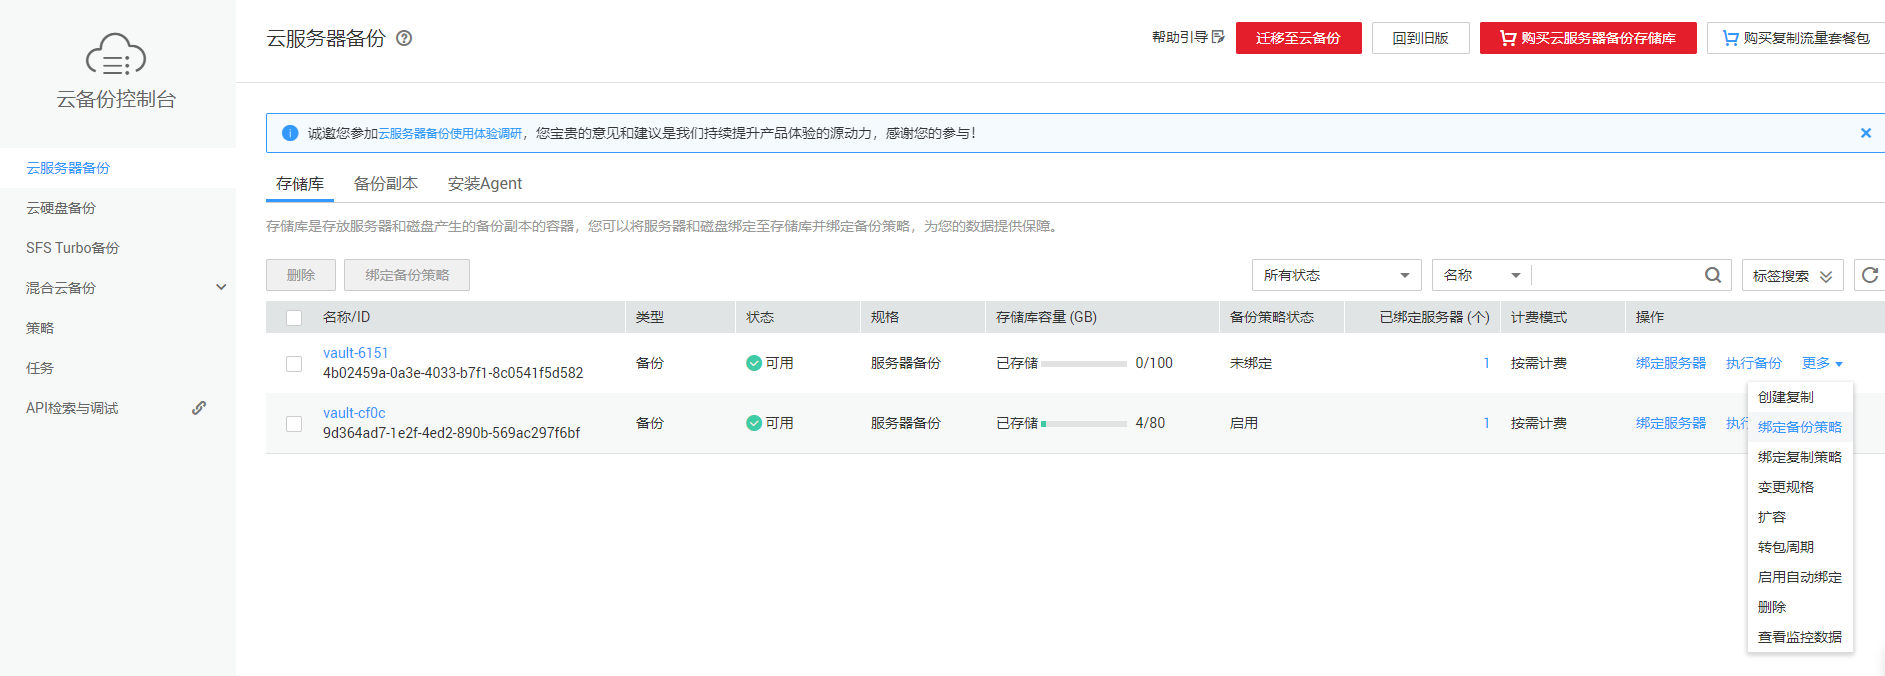Click the vault-cf0c storage usage bar
This screenshot has height=676, width=1885.
tap(1084, 424)
